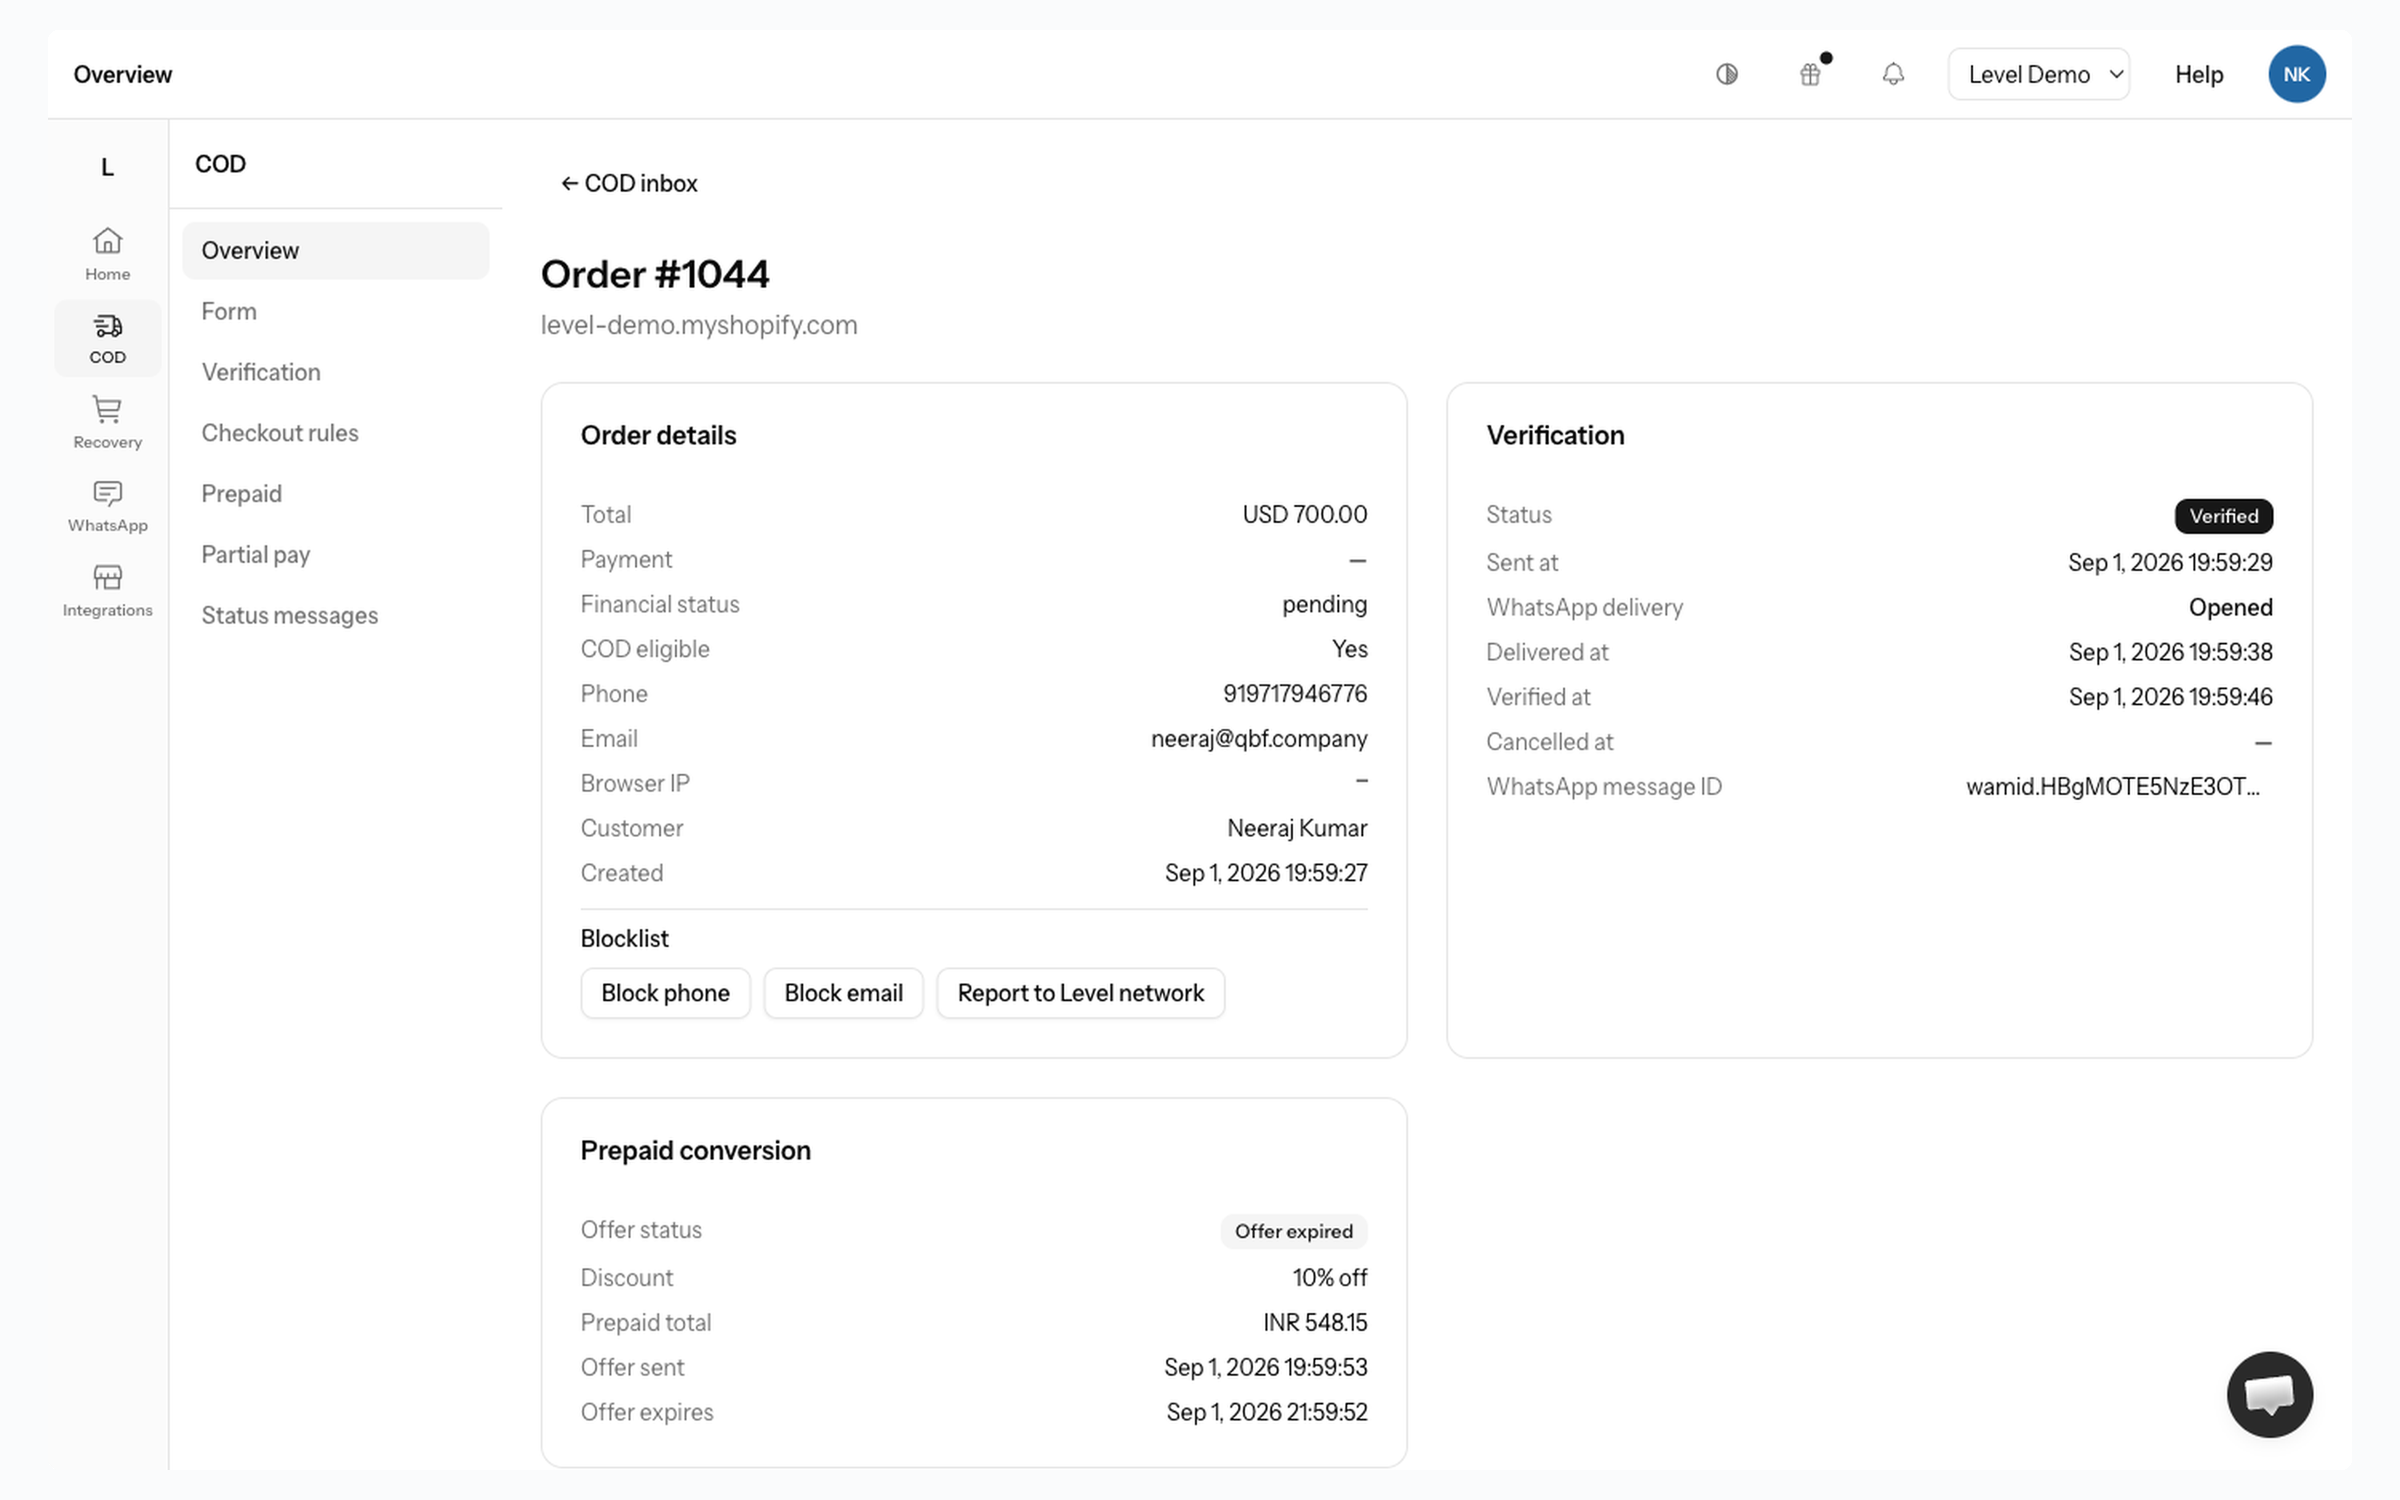Click customer name Neeraj Kumar

coord(1296,828)
